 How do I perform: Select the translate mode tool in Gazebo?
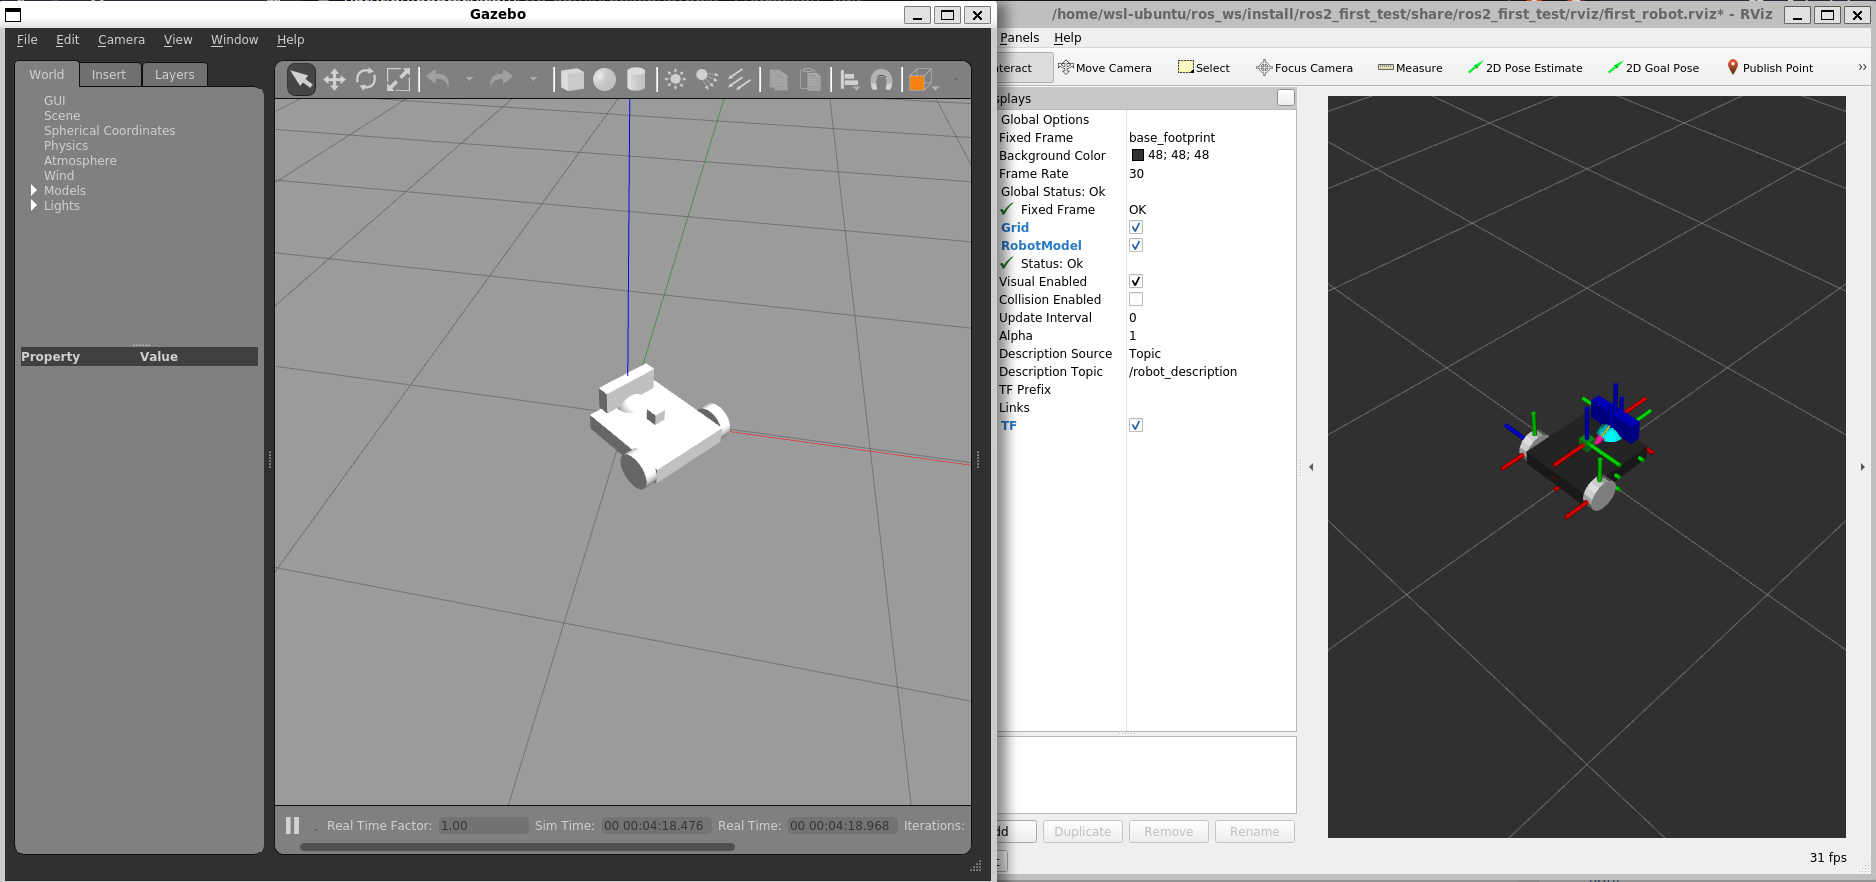click(334, 80)
